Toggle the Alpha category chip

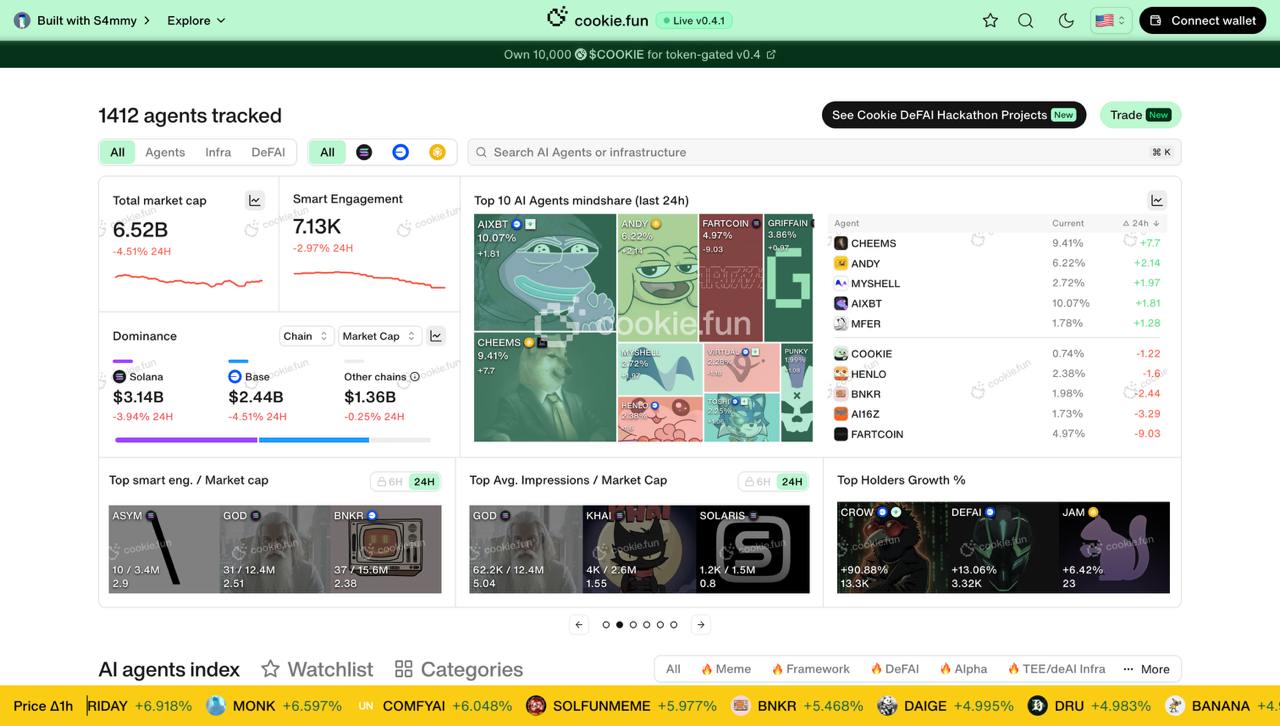tap(964, 669)
